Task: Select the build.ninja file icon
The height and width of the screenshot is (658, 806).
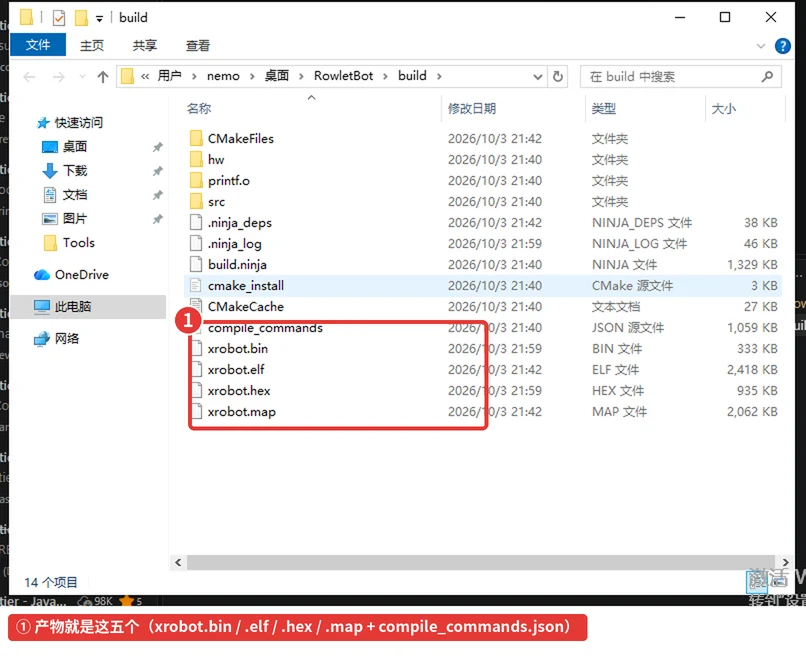Action: tap(196, 264)
